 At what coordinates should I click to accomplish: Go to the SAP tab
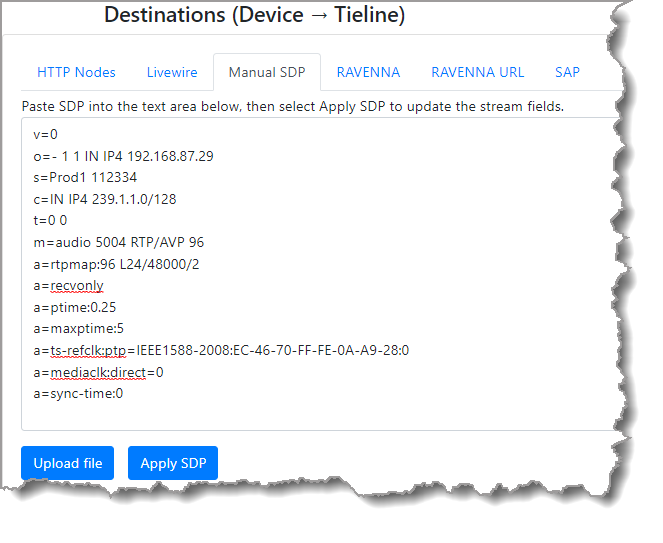[x=567, y=73]
